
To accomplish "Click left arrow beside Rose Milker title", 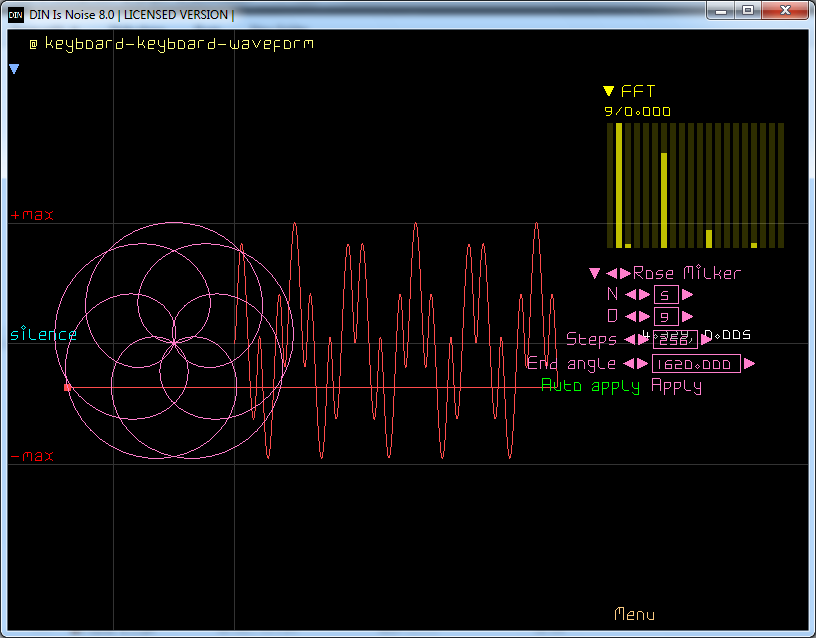I will (612, 273).
